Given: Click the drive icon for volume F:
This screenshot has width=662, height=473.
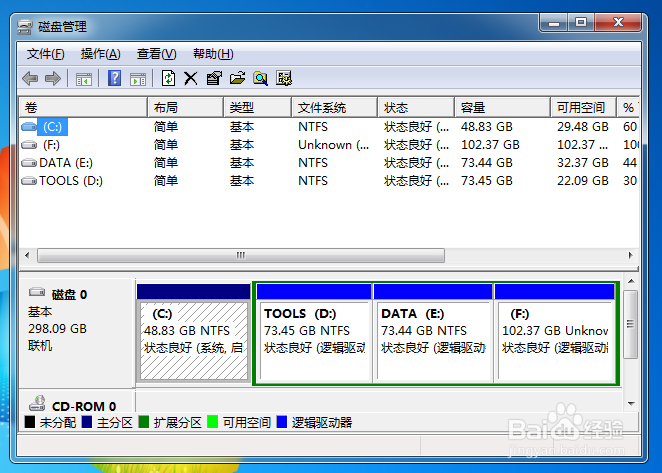Looking at the screenshot, I should [29, 145].
